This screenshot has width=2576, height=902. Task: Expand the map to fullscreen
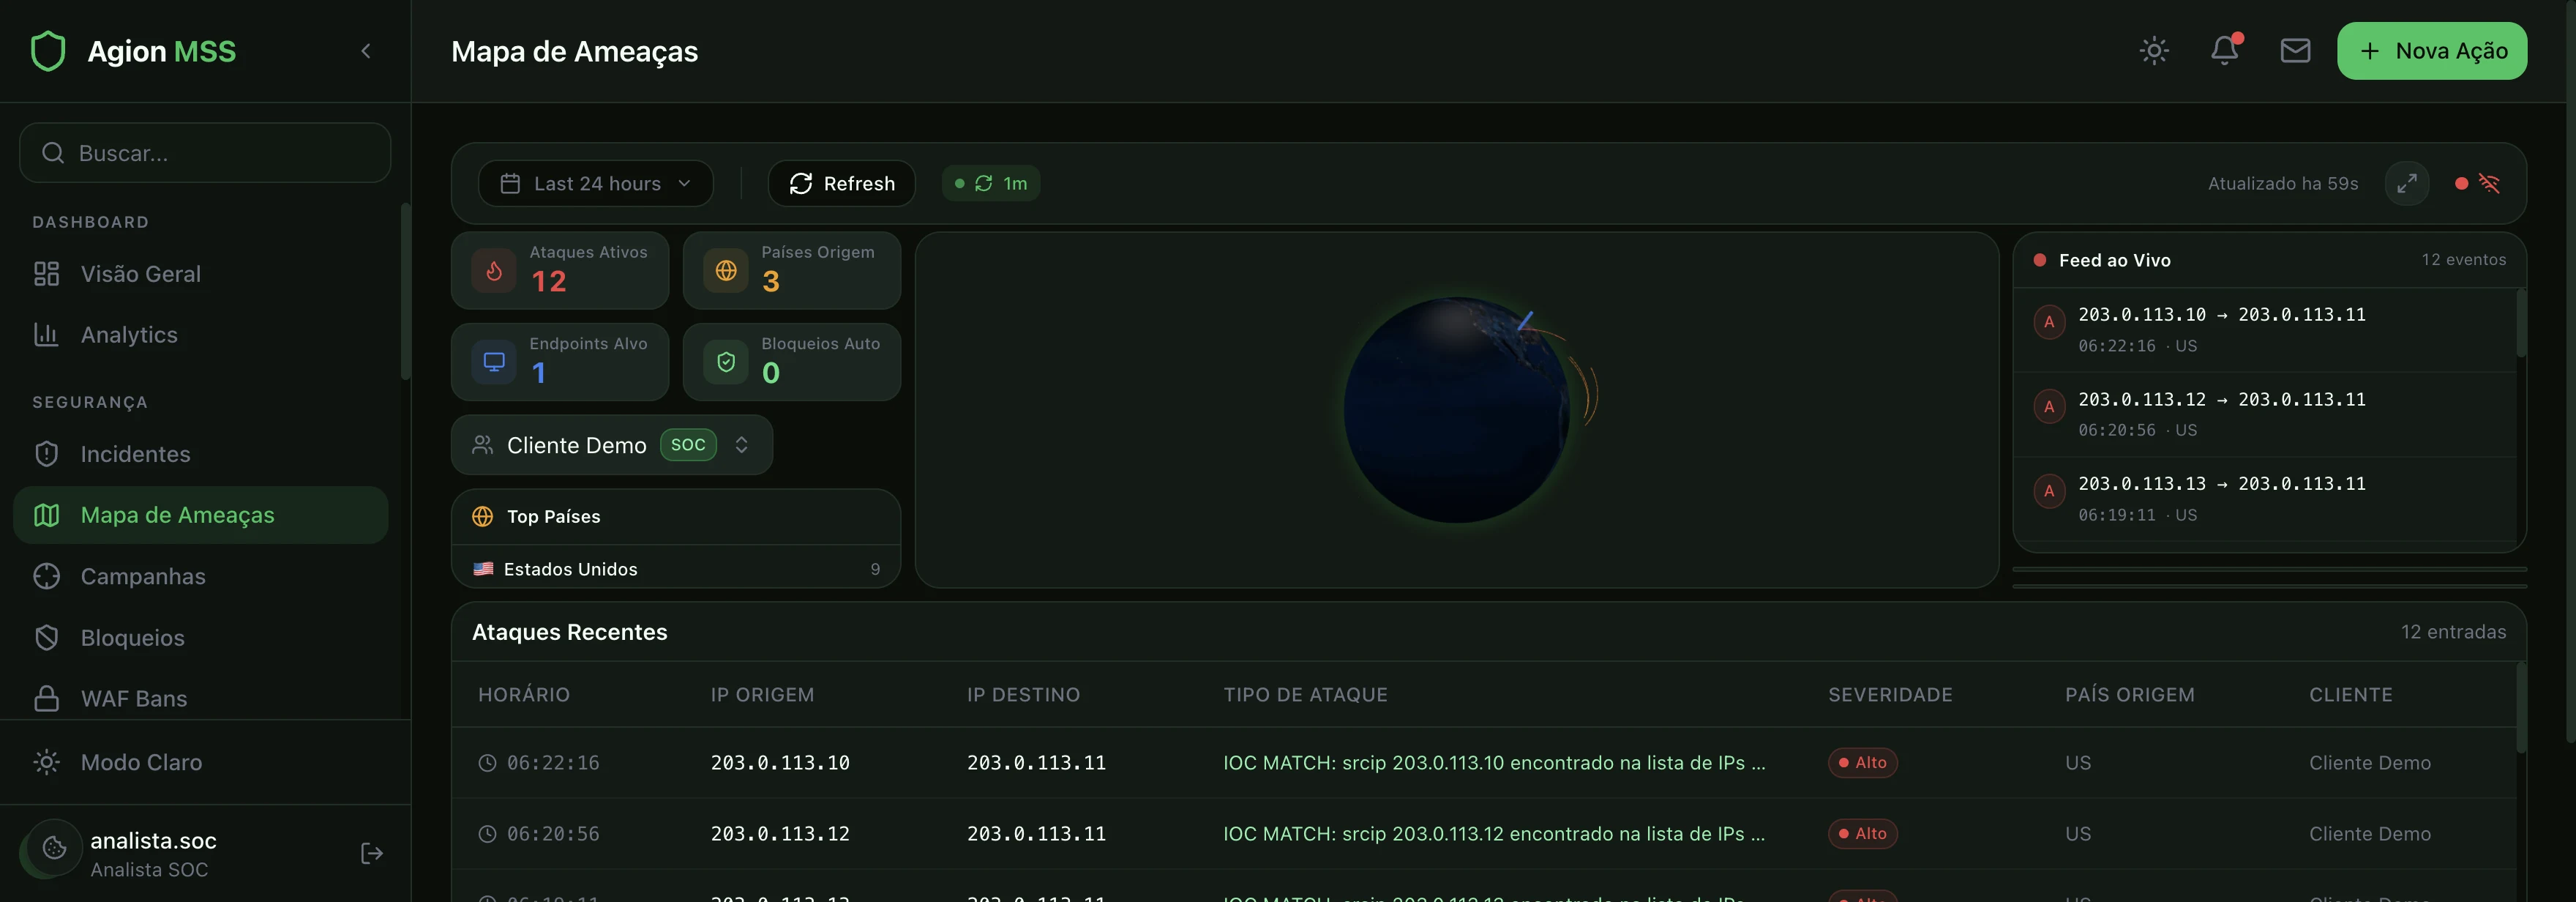[x=2407, y=184]
